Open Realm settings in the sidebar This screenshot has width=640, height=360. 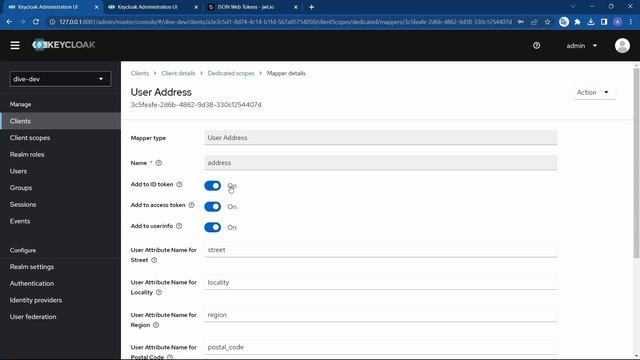click(x=60, y=267)
